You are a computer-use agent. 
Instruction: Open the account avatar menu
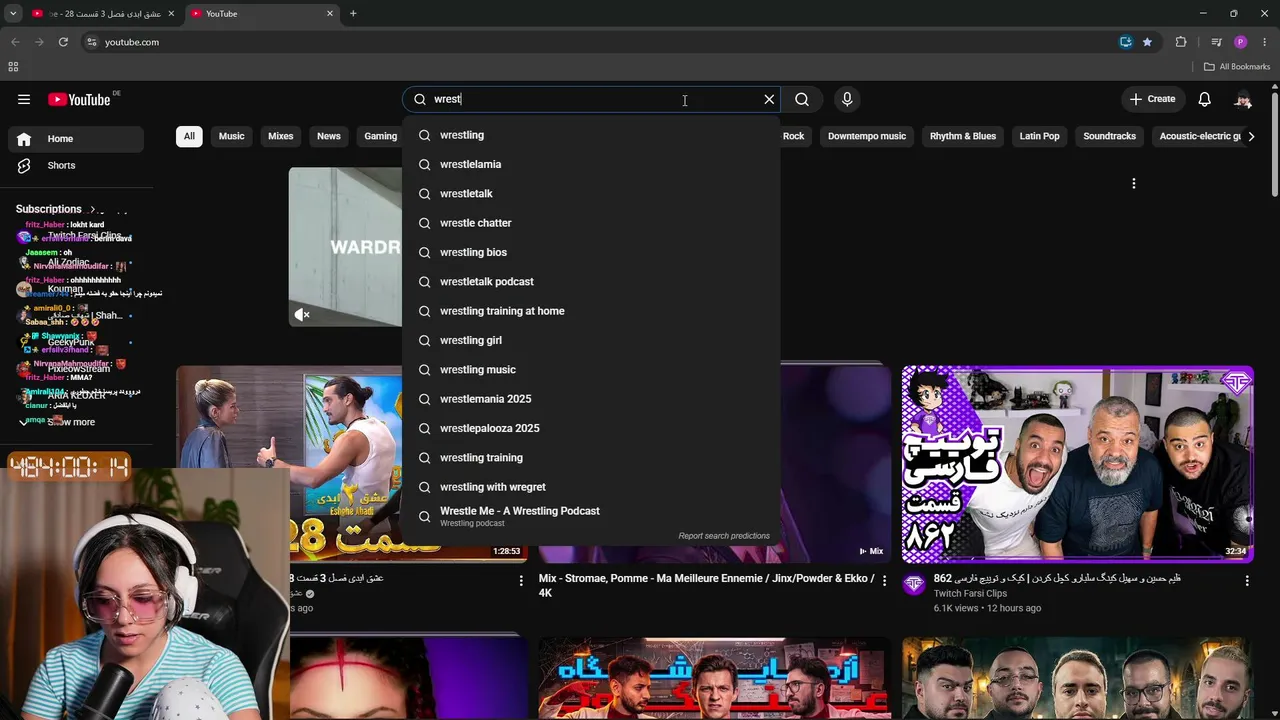click(1243, 99)
